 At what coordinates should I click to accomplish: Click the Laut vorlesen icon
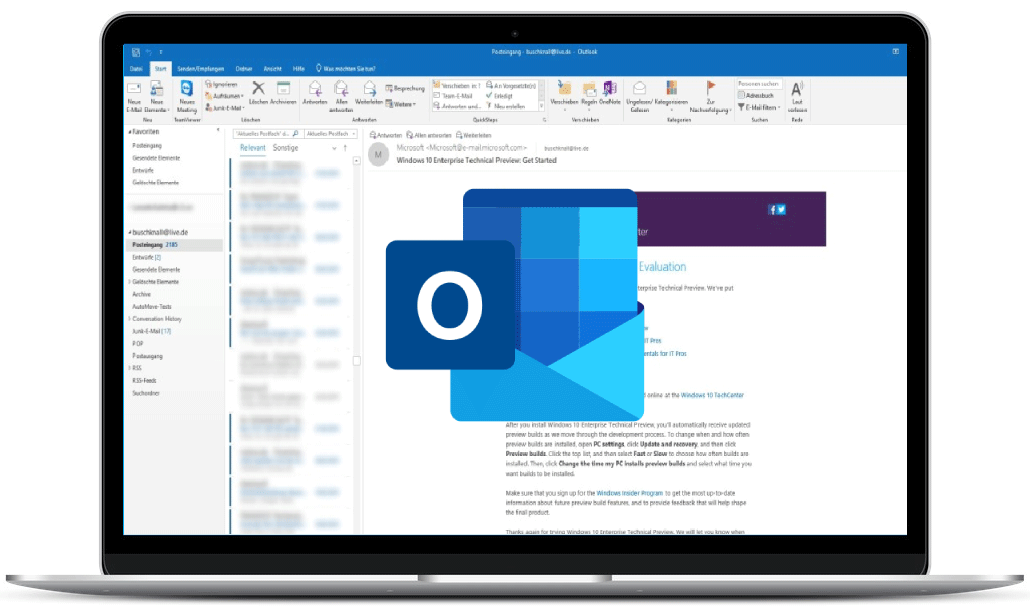(797, 89)
